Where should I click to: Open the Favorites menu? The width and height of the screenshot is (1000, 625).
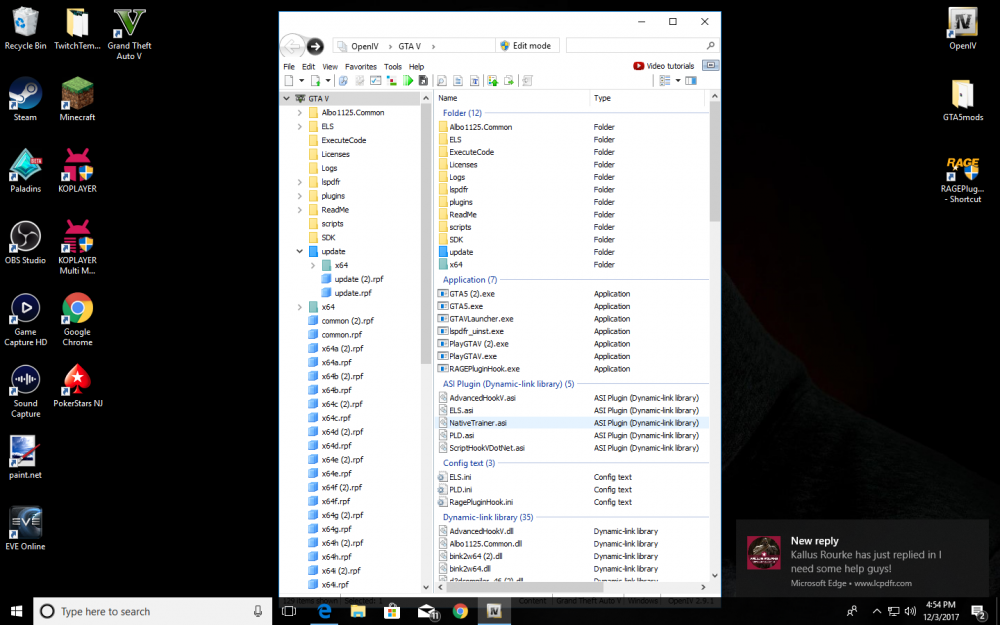point(361,66)
